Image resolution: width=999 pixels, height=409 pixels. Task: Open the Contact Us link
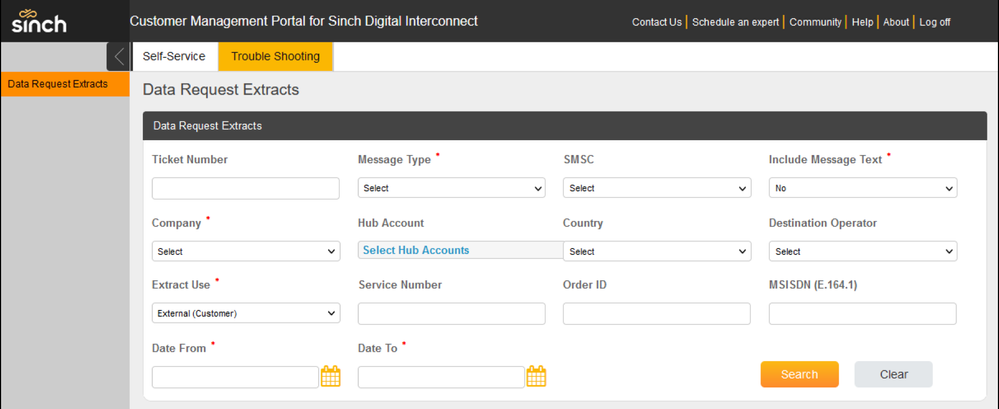pyautogui.click(x=657, y=22)
